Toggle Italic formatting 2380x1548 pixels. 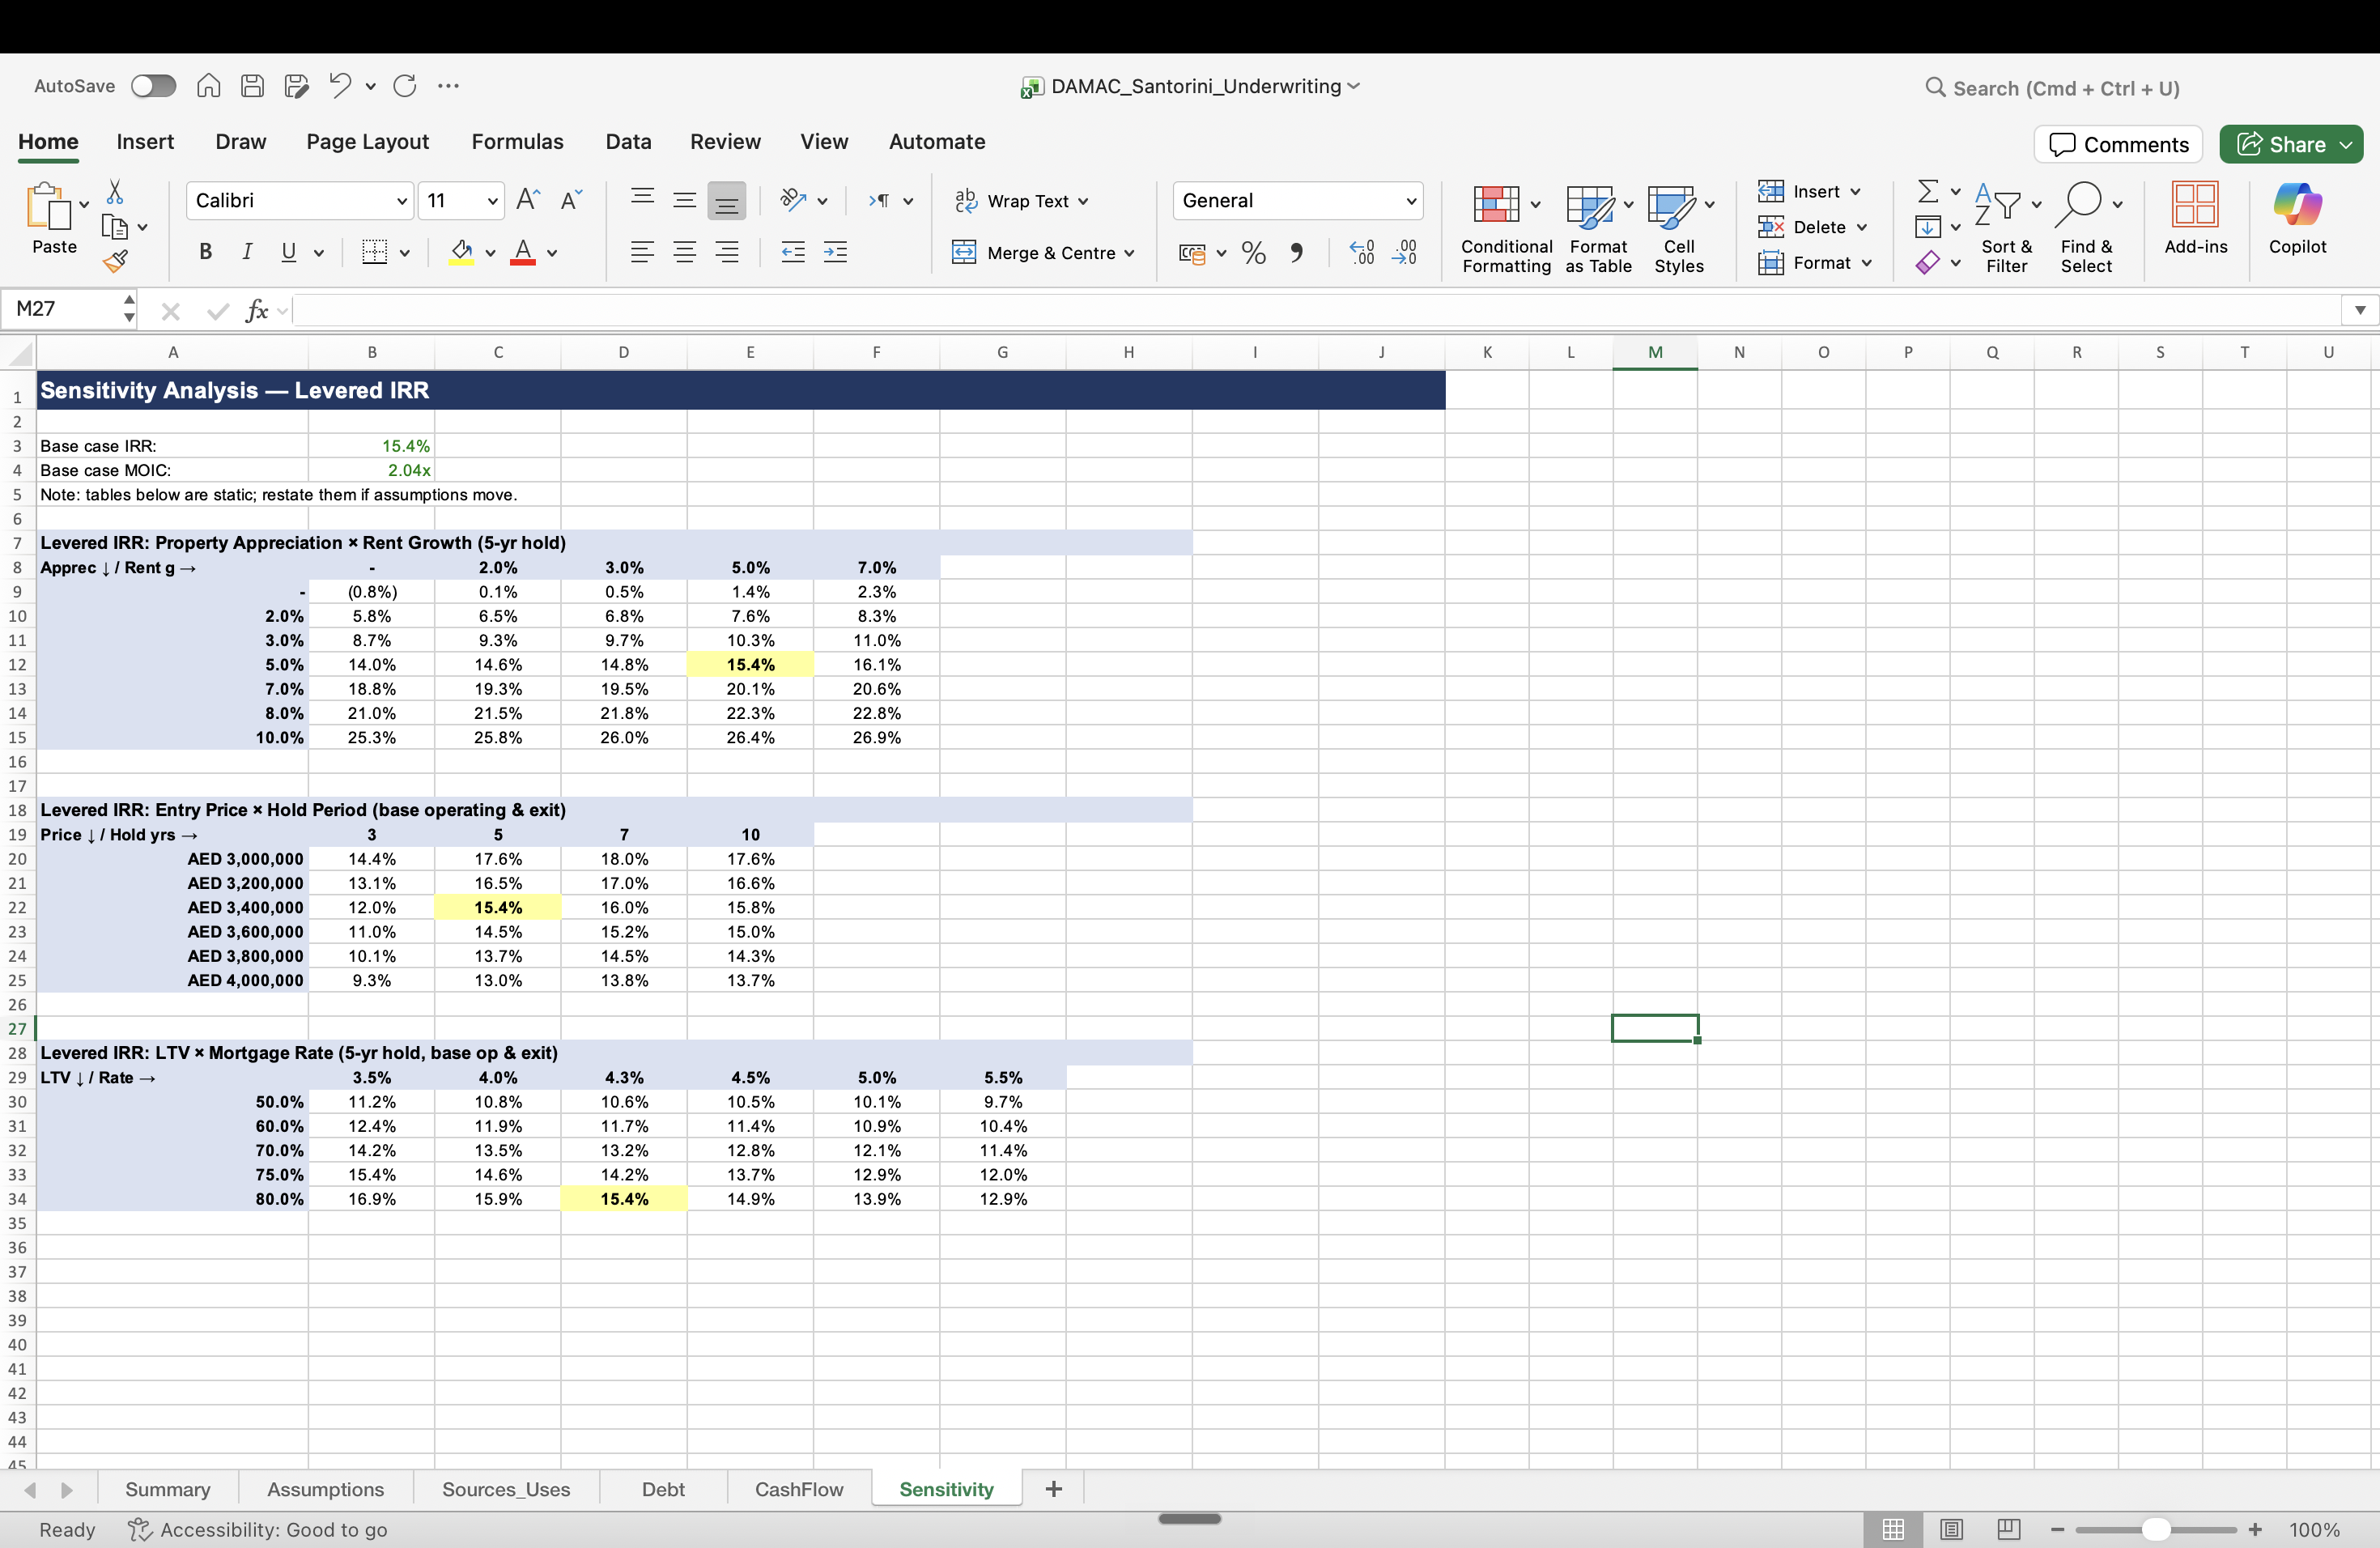coord(246,252)
